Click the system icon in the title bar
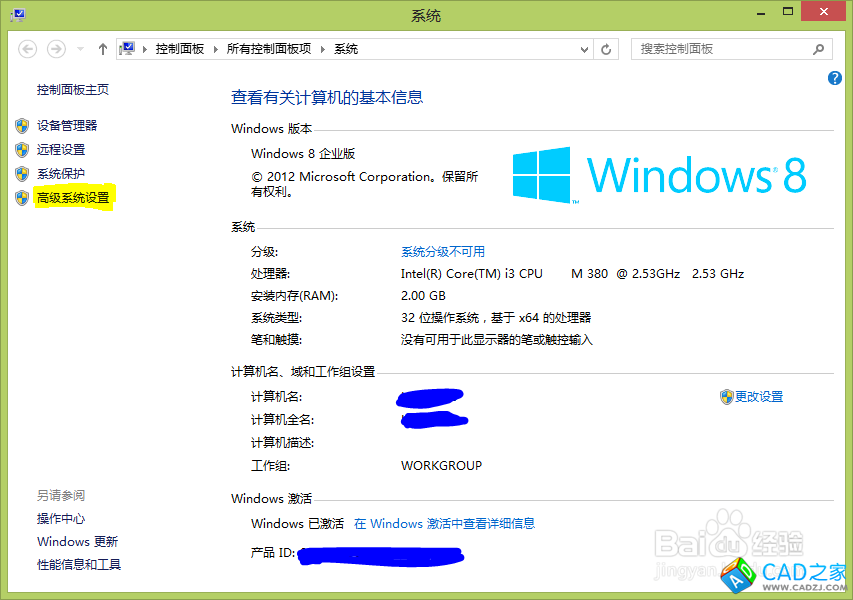The width and height of the screenshot is (853, 600). (x=18, y=15)
